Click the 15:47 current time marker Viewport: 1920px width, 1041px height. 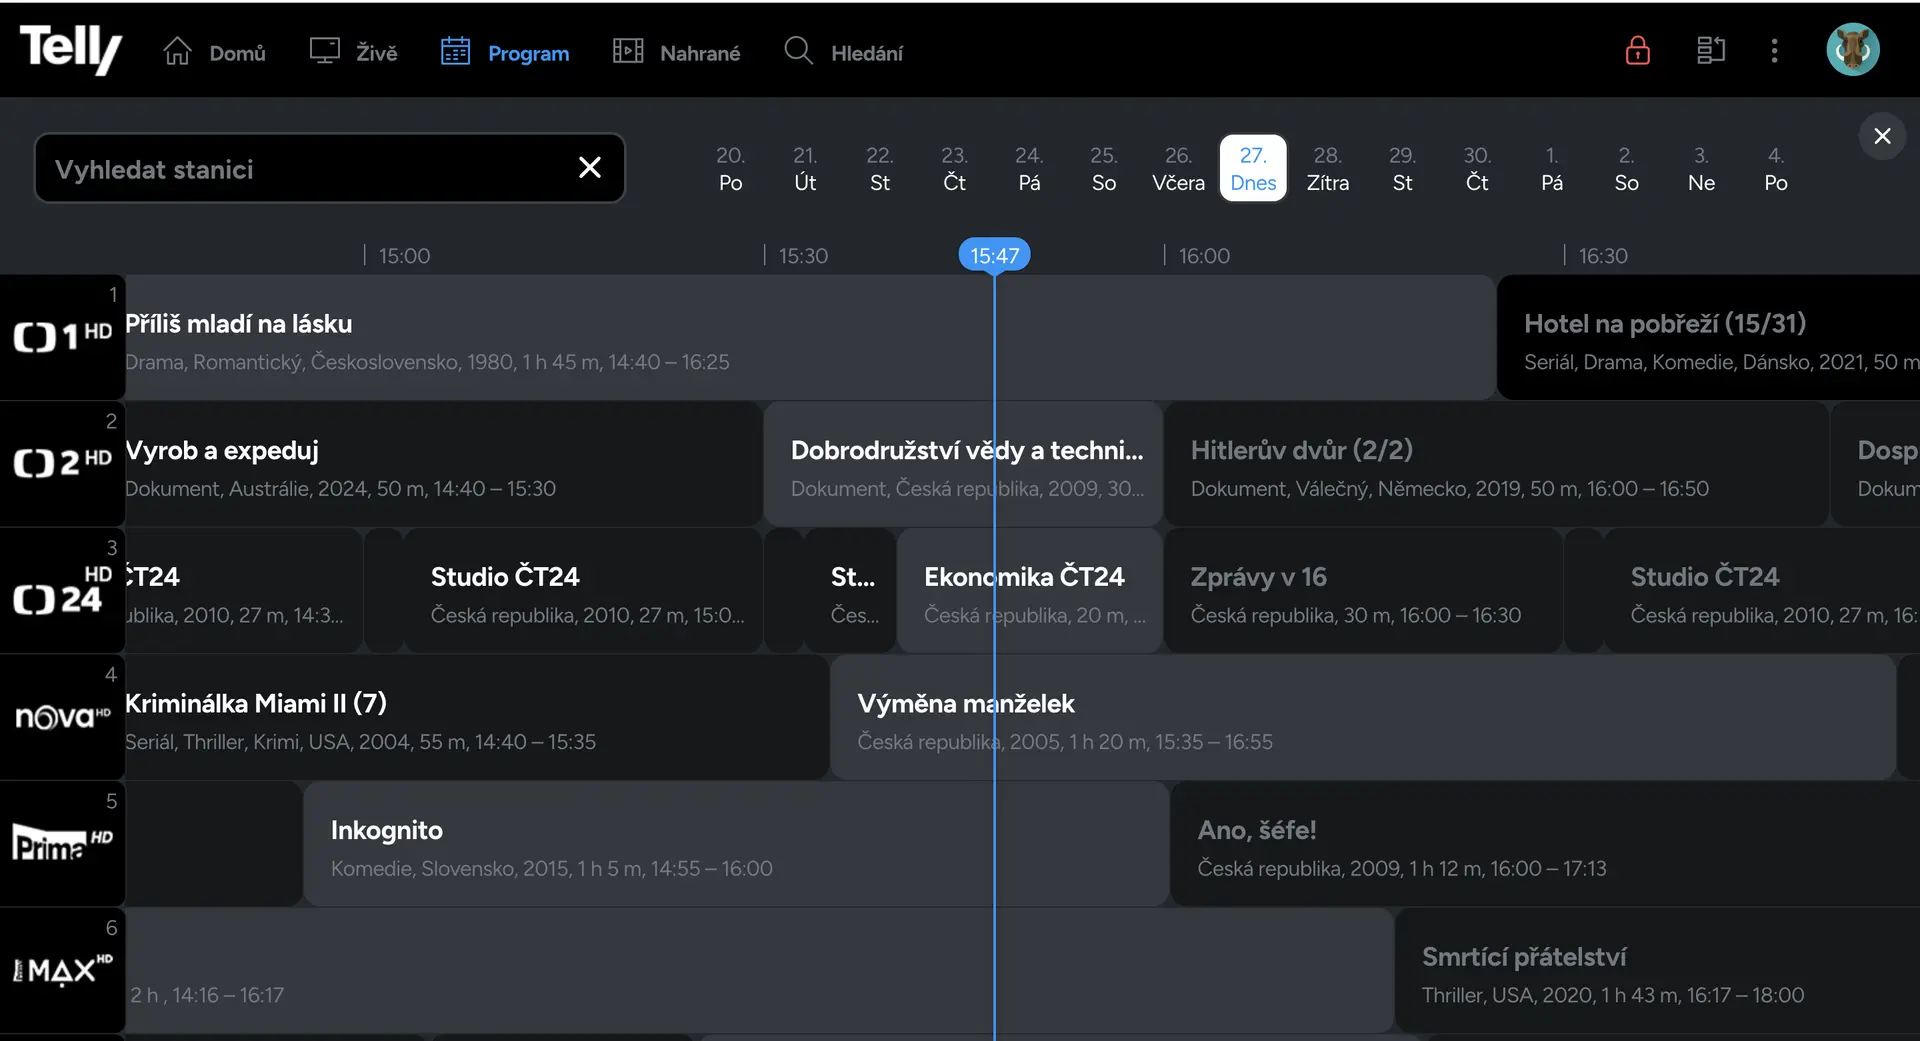coord(994,255)
